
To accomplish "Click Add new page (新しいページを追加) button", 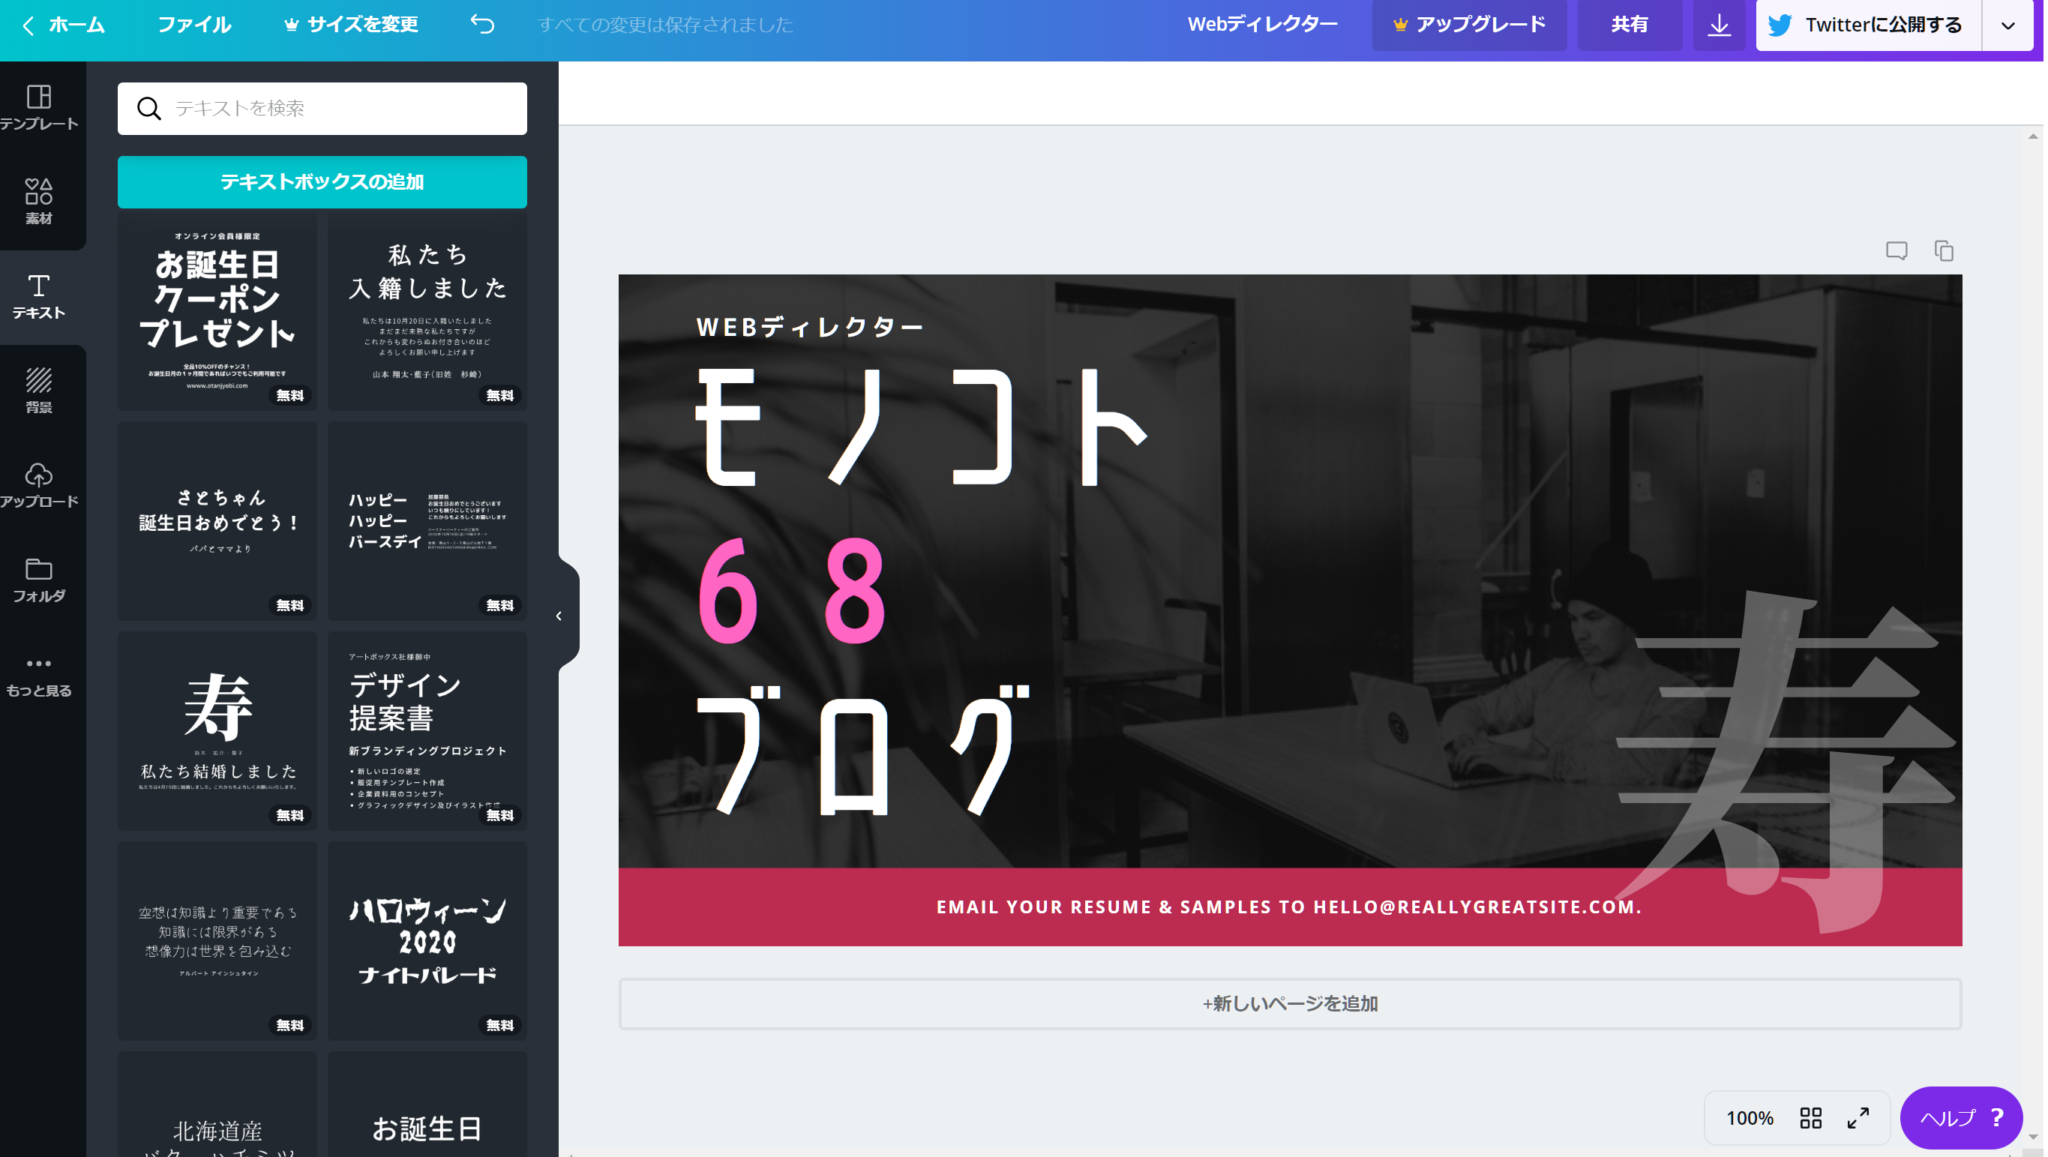I will pyautogui.click(x=1289, y=1003).
